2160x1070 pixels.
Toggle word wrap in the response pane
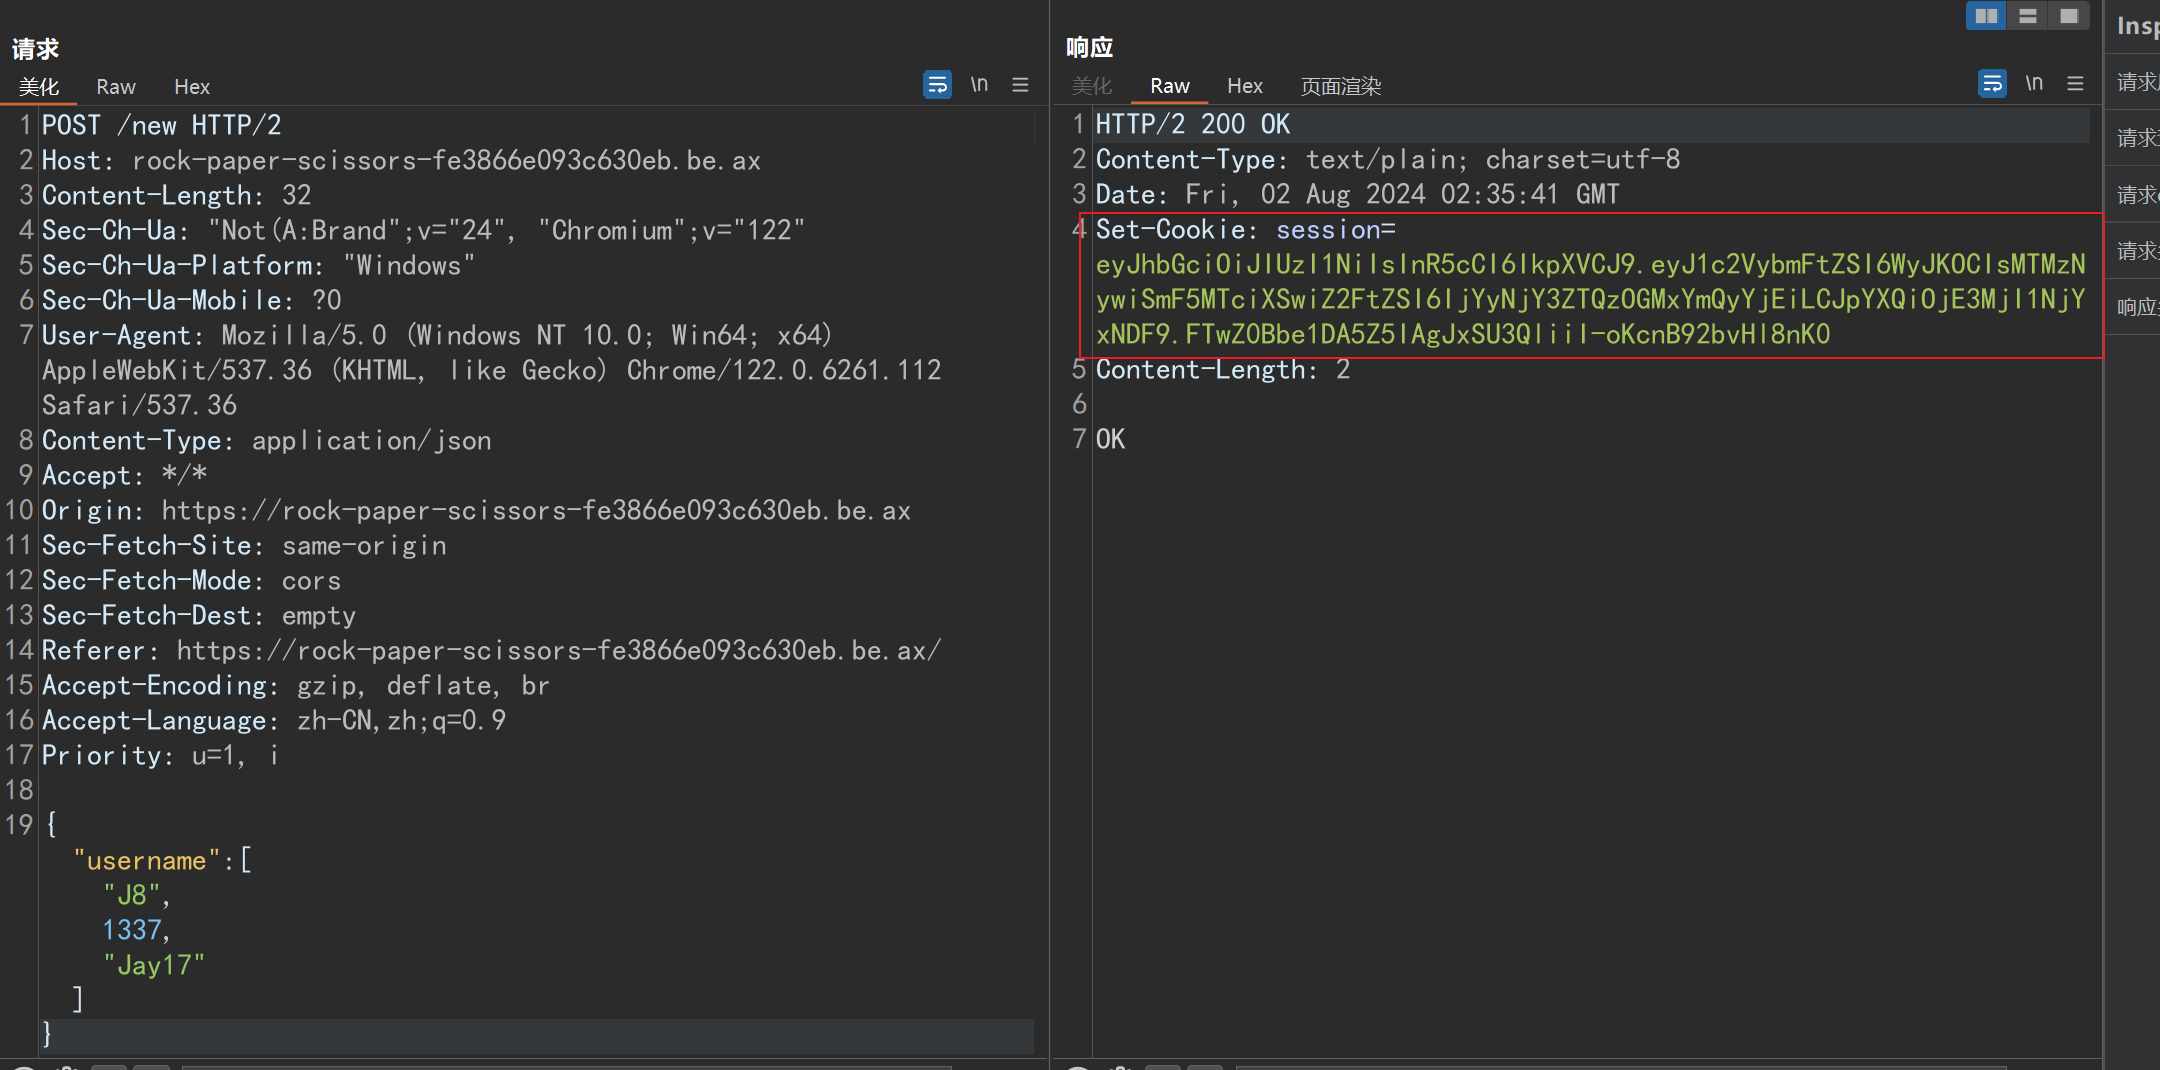1992,83
